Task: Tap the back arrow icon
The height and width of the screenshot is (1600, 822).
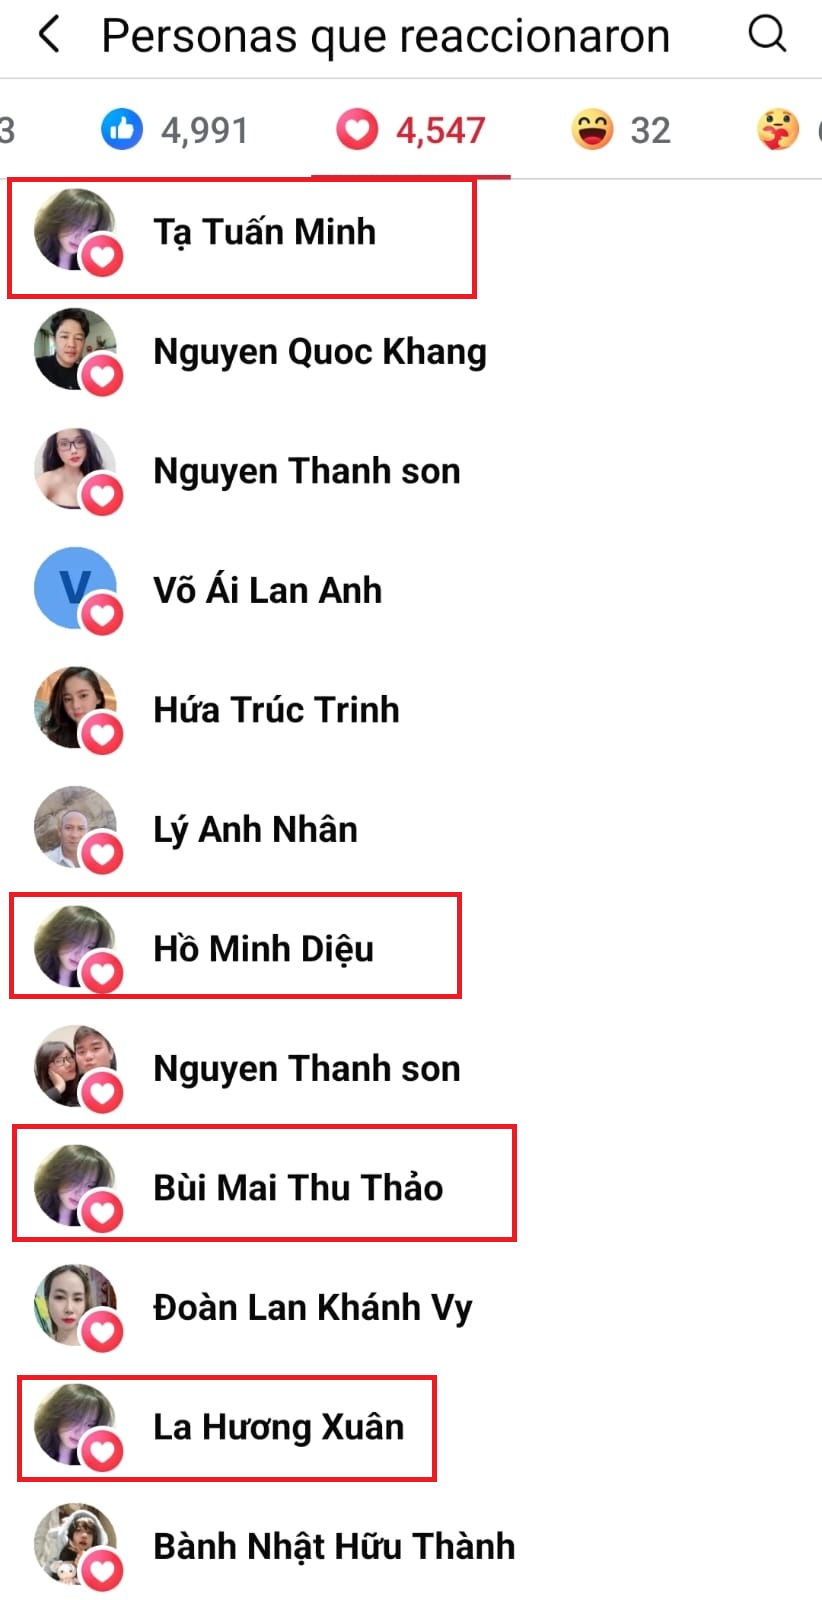Action: 49,35
